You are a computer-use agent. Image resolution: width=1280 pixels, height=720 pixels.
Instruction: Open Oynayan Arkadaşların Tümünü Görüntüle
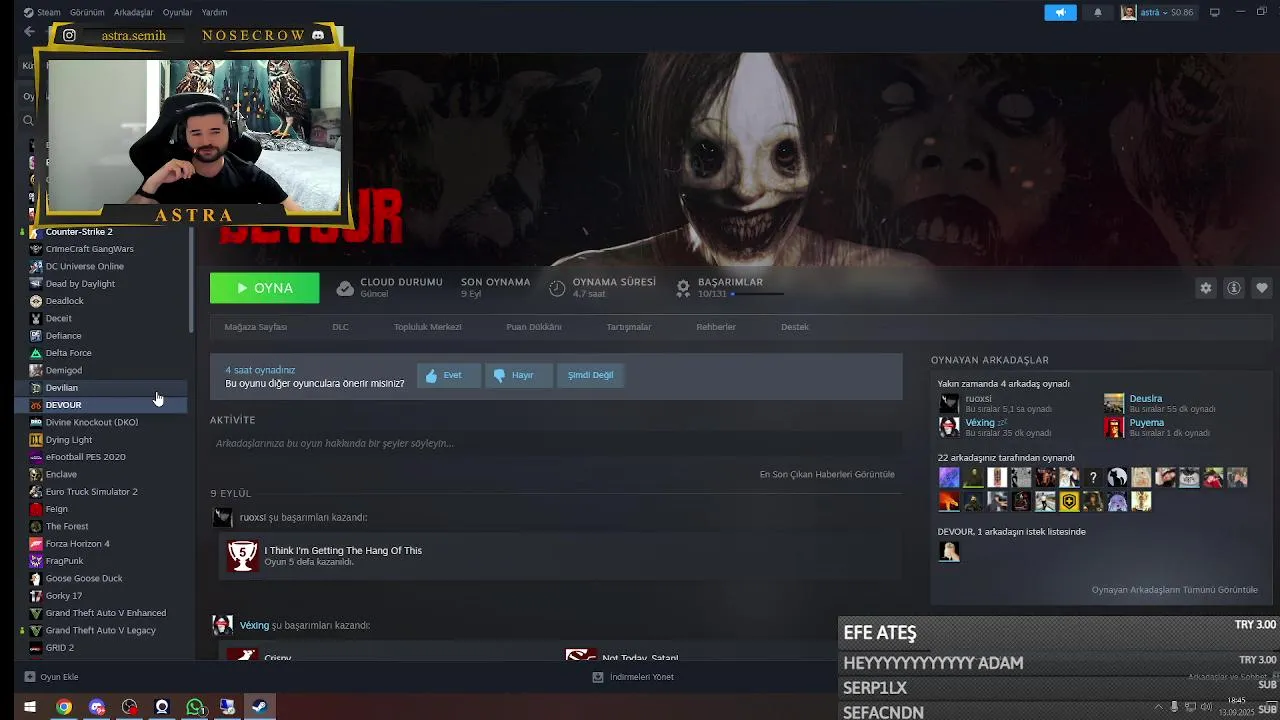(x=1174, y=590)
